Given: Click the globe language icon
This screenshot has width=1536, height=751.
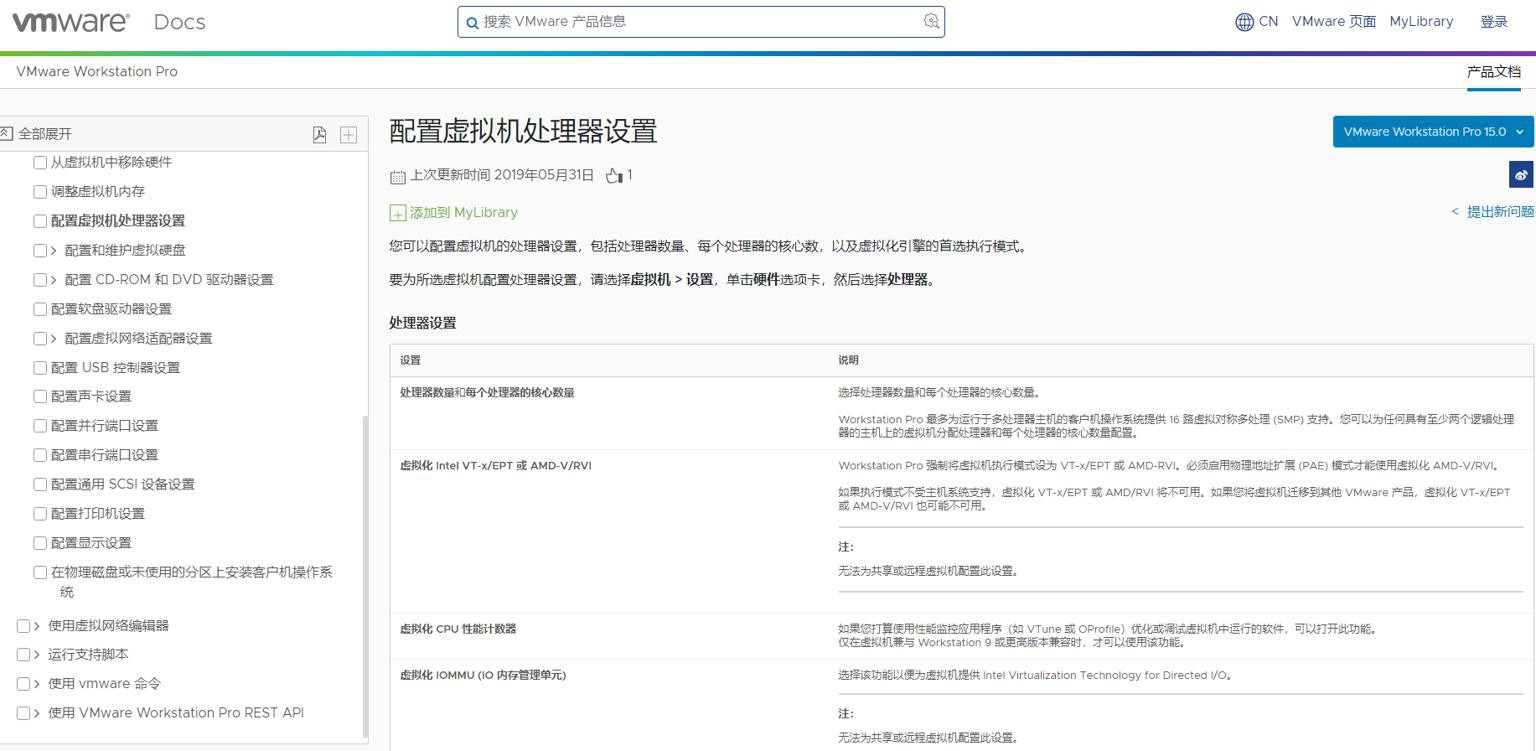Looking at the screenshot, I should [x=1244, y=22].
